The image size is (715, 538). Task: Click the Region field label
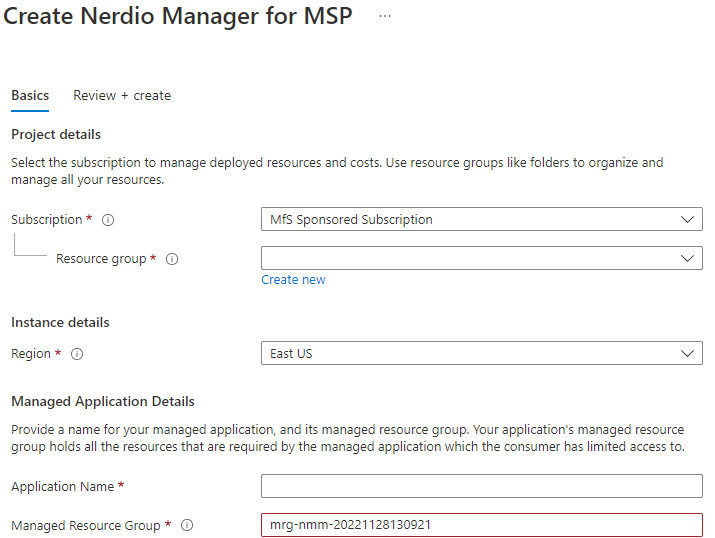coord(31,354)
